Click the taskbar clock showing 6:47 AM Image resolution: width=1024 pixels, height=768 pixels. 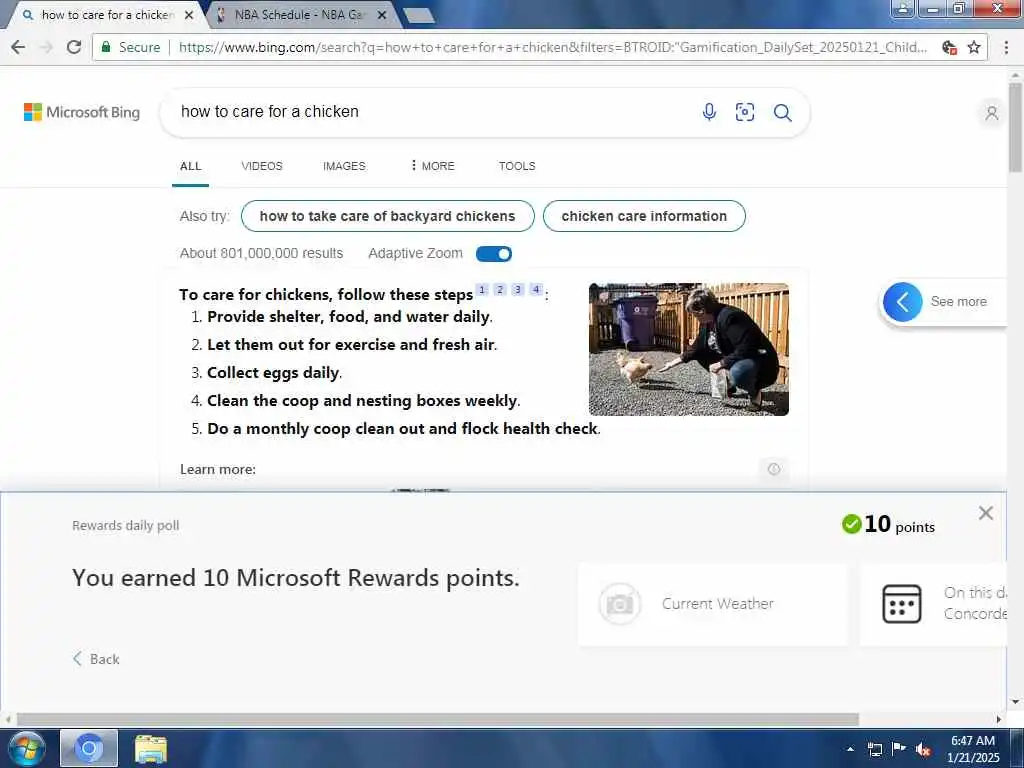tap(972, 749)
